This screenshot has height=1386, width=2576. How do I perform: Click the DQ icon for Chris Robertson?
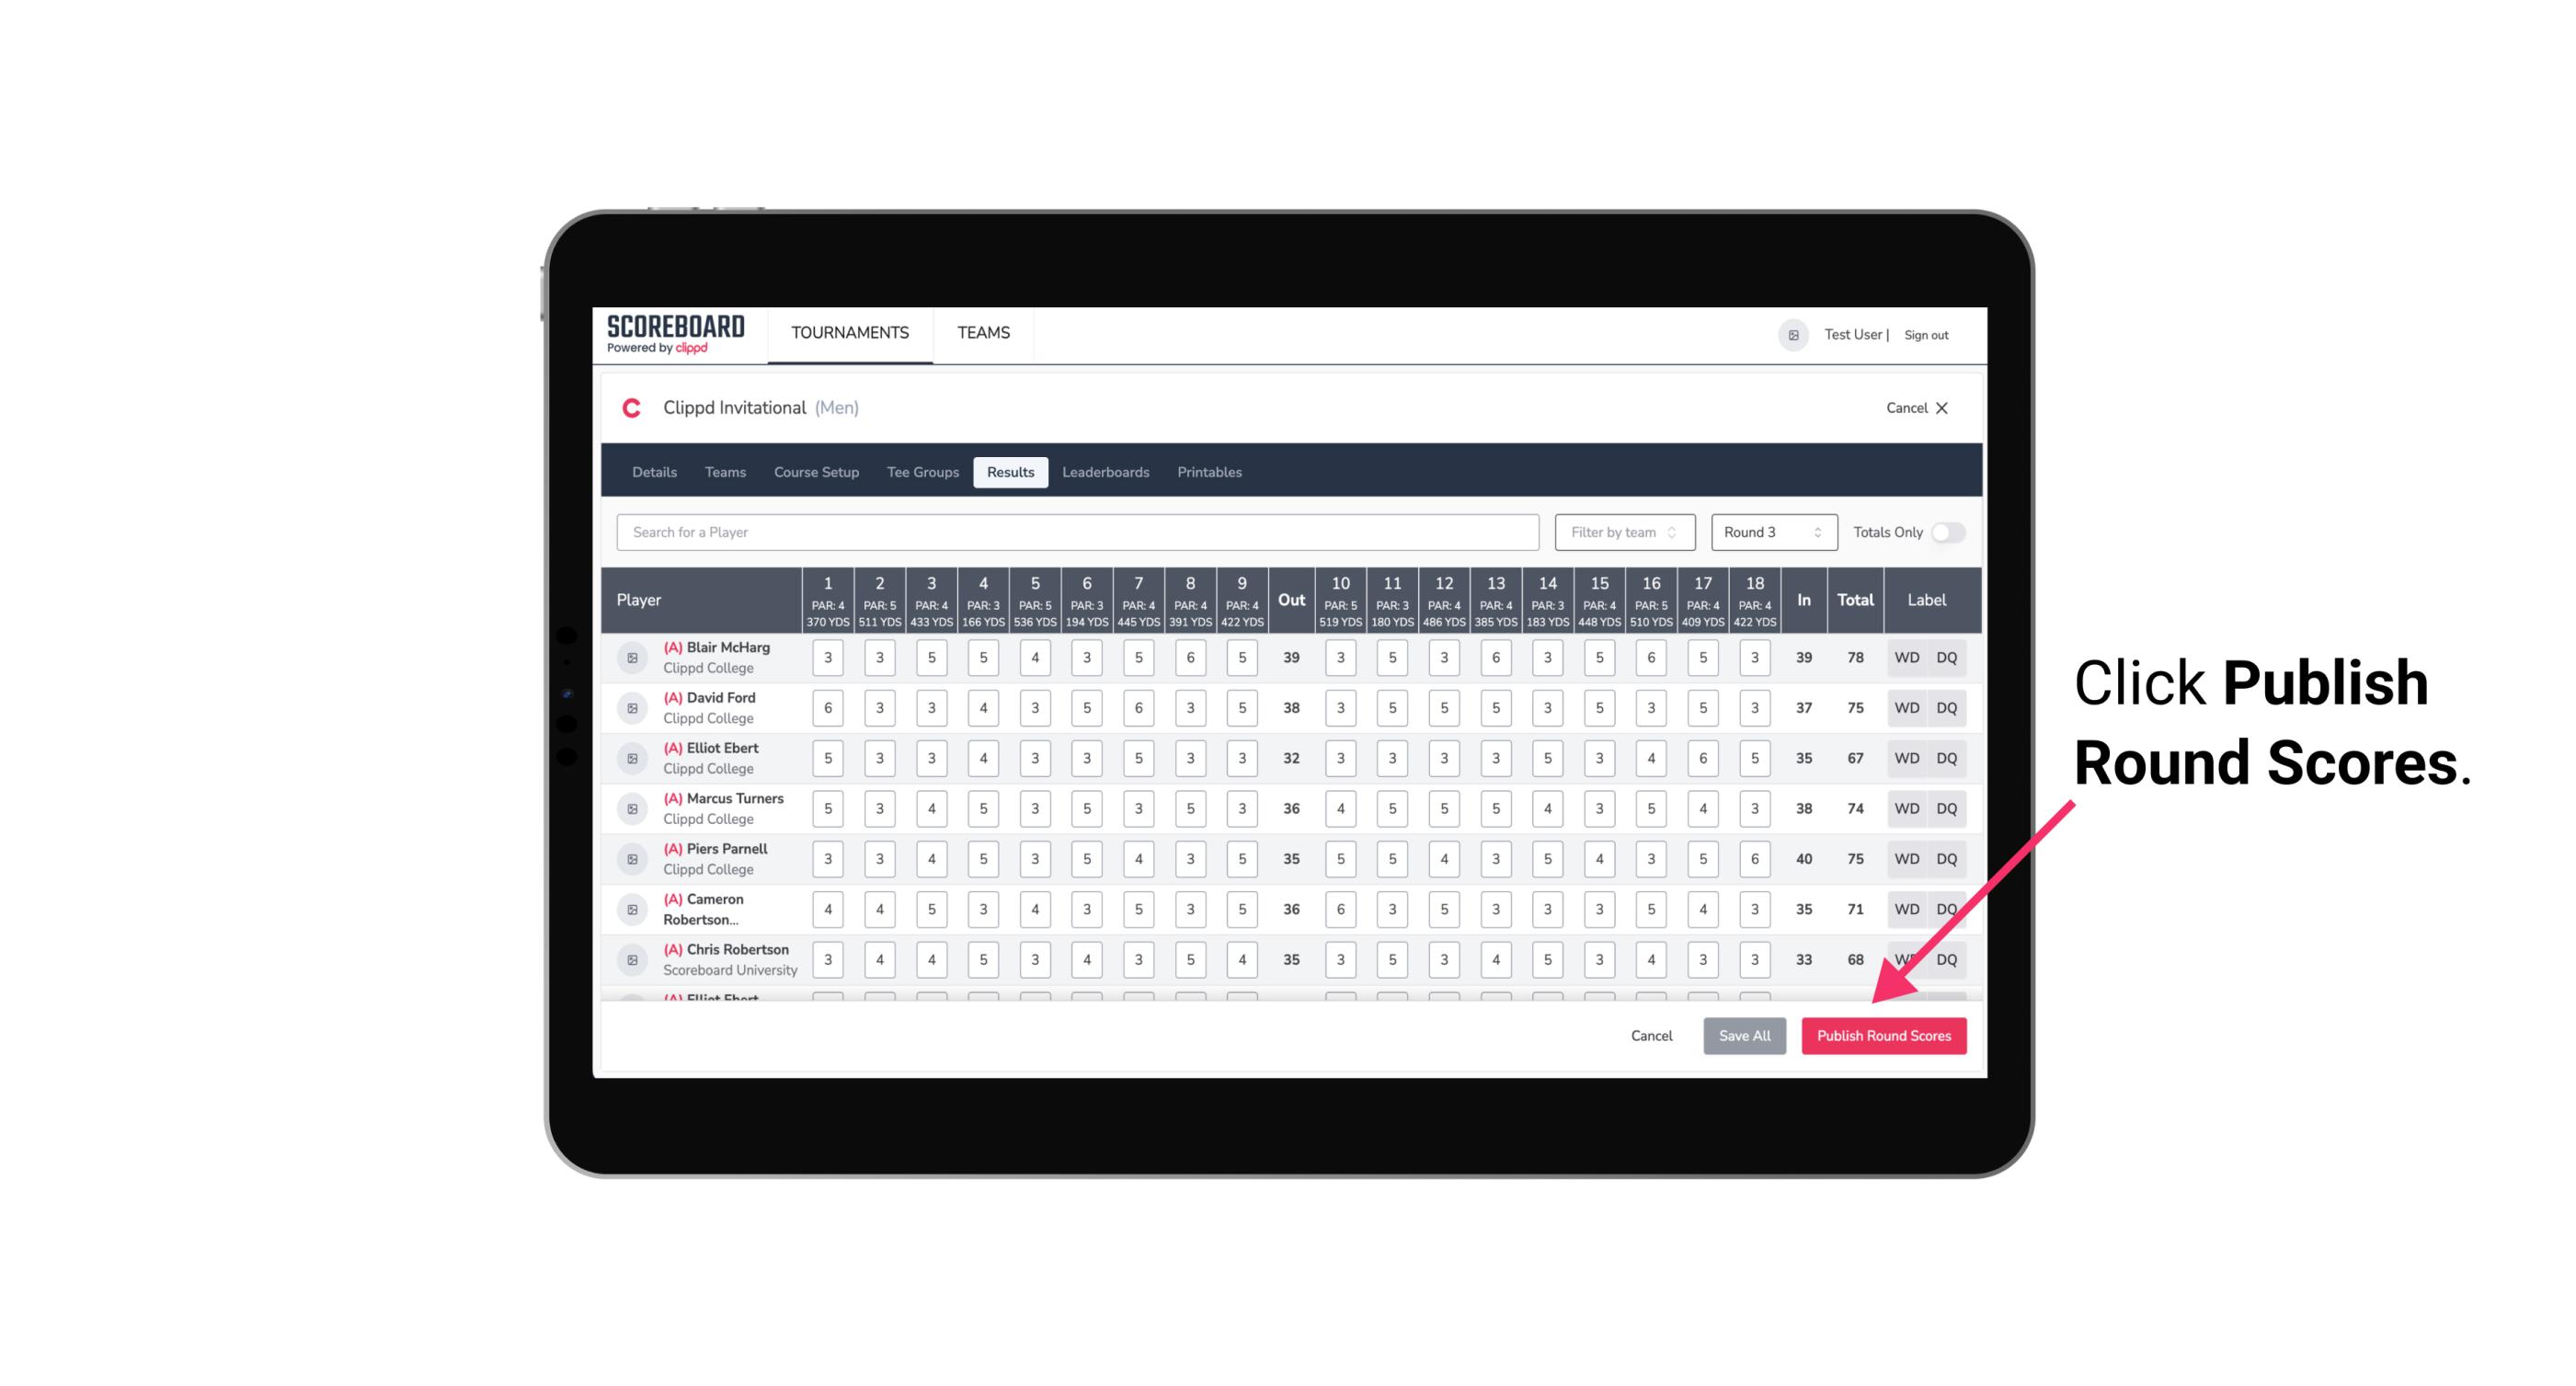1948,957
